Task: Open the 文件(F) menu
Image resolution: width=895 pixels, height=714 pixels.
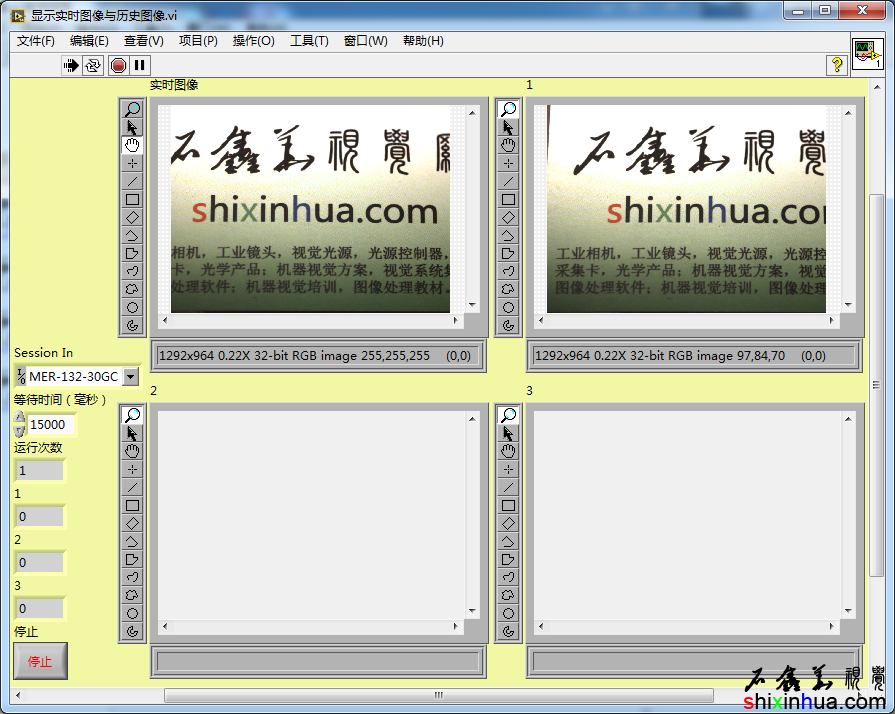Action: coord(35,41)
